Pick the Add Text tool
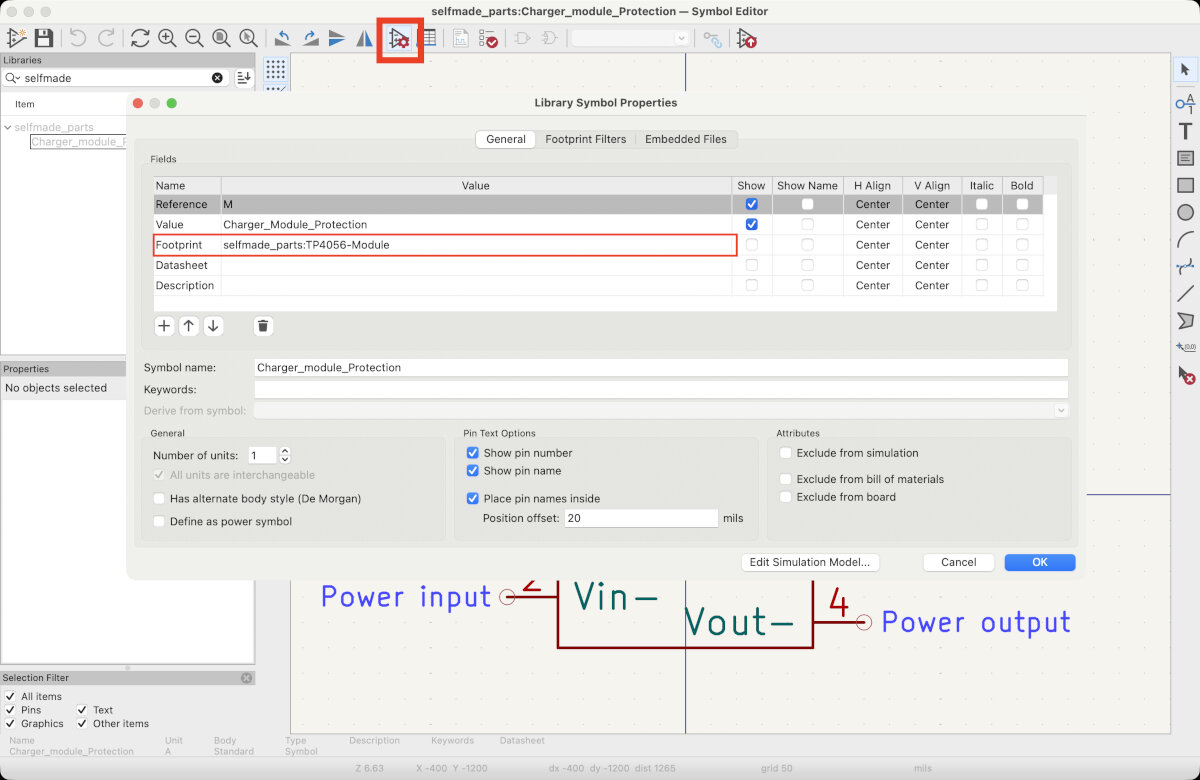The image size is (1200, 780). 1185,131
